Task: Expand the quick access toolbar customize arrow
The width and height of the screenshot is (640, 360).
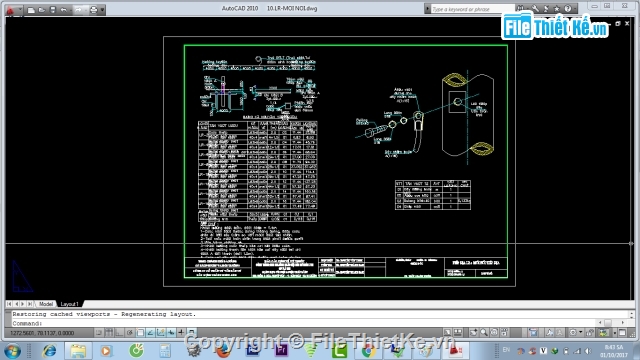Action: (x=102, y=10)
